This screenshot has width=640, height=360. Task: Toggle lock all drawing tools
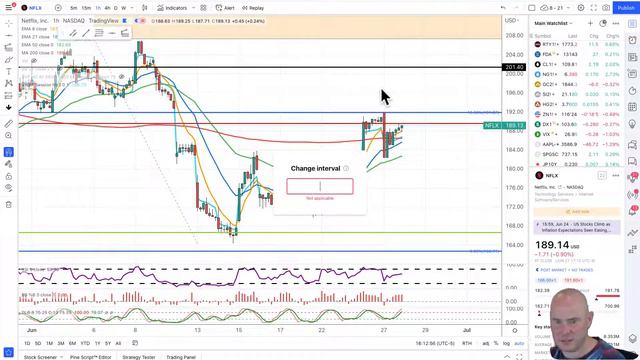(9, 176)
